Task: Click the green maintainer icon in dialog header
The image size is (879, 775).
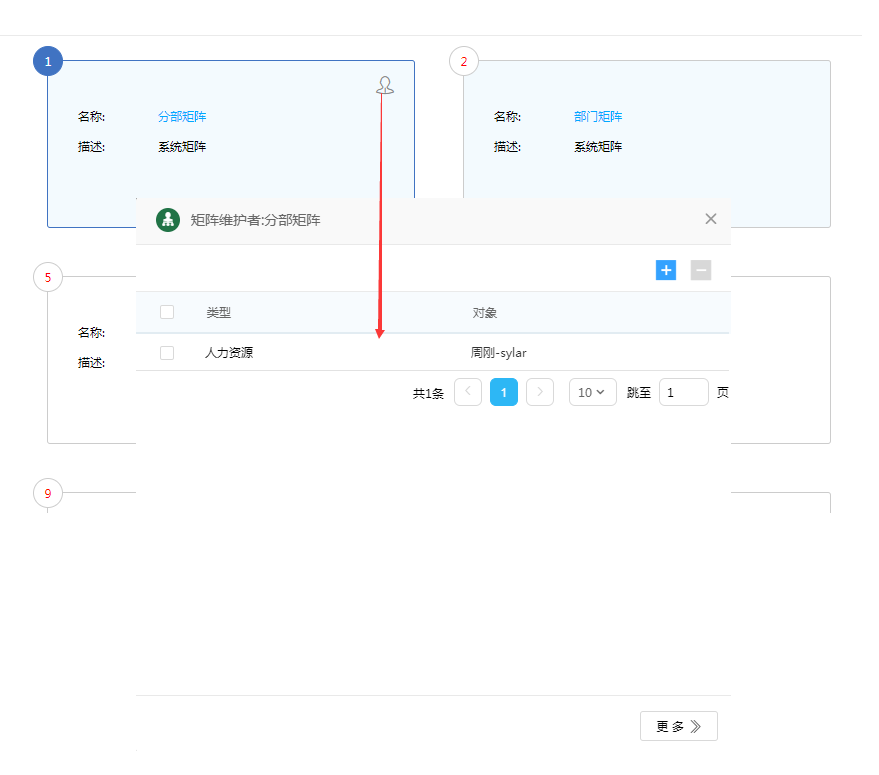Action: pos(168,220)
